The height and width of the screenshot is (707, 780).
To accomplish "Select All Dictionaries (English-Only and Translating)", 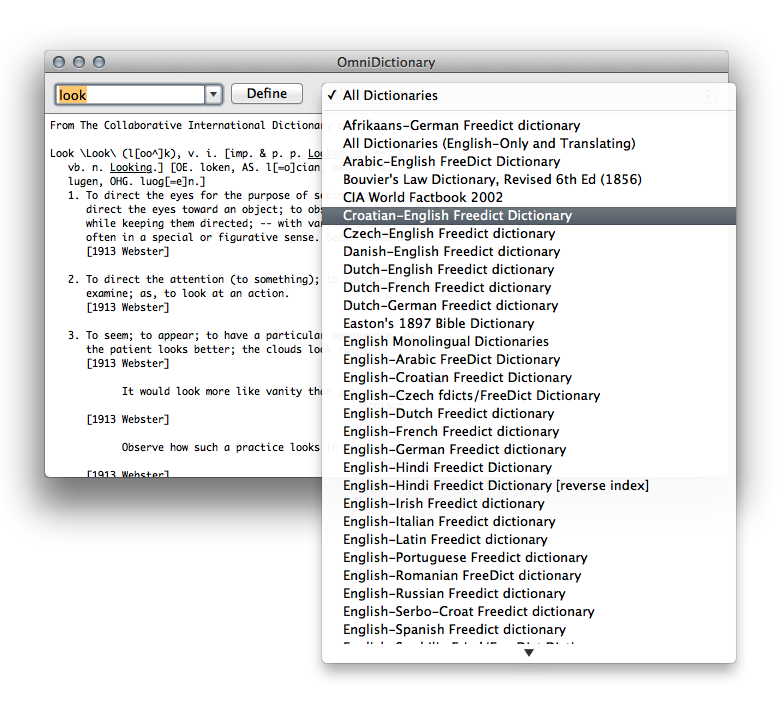I will 489,144.
